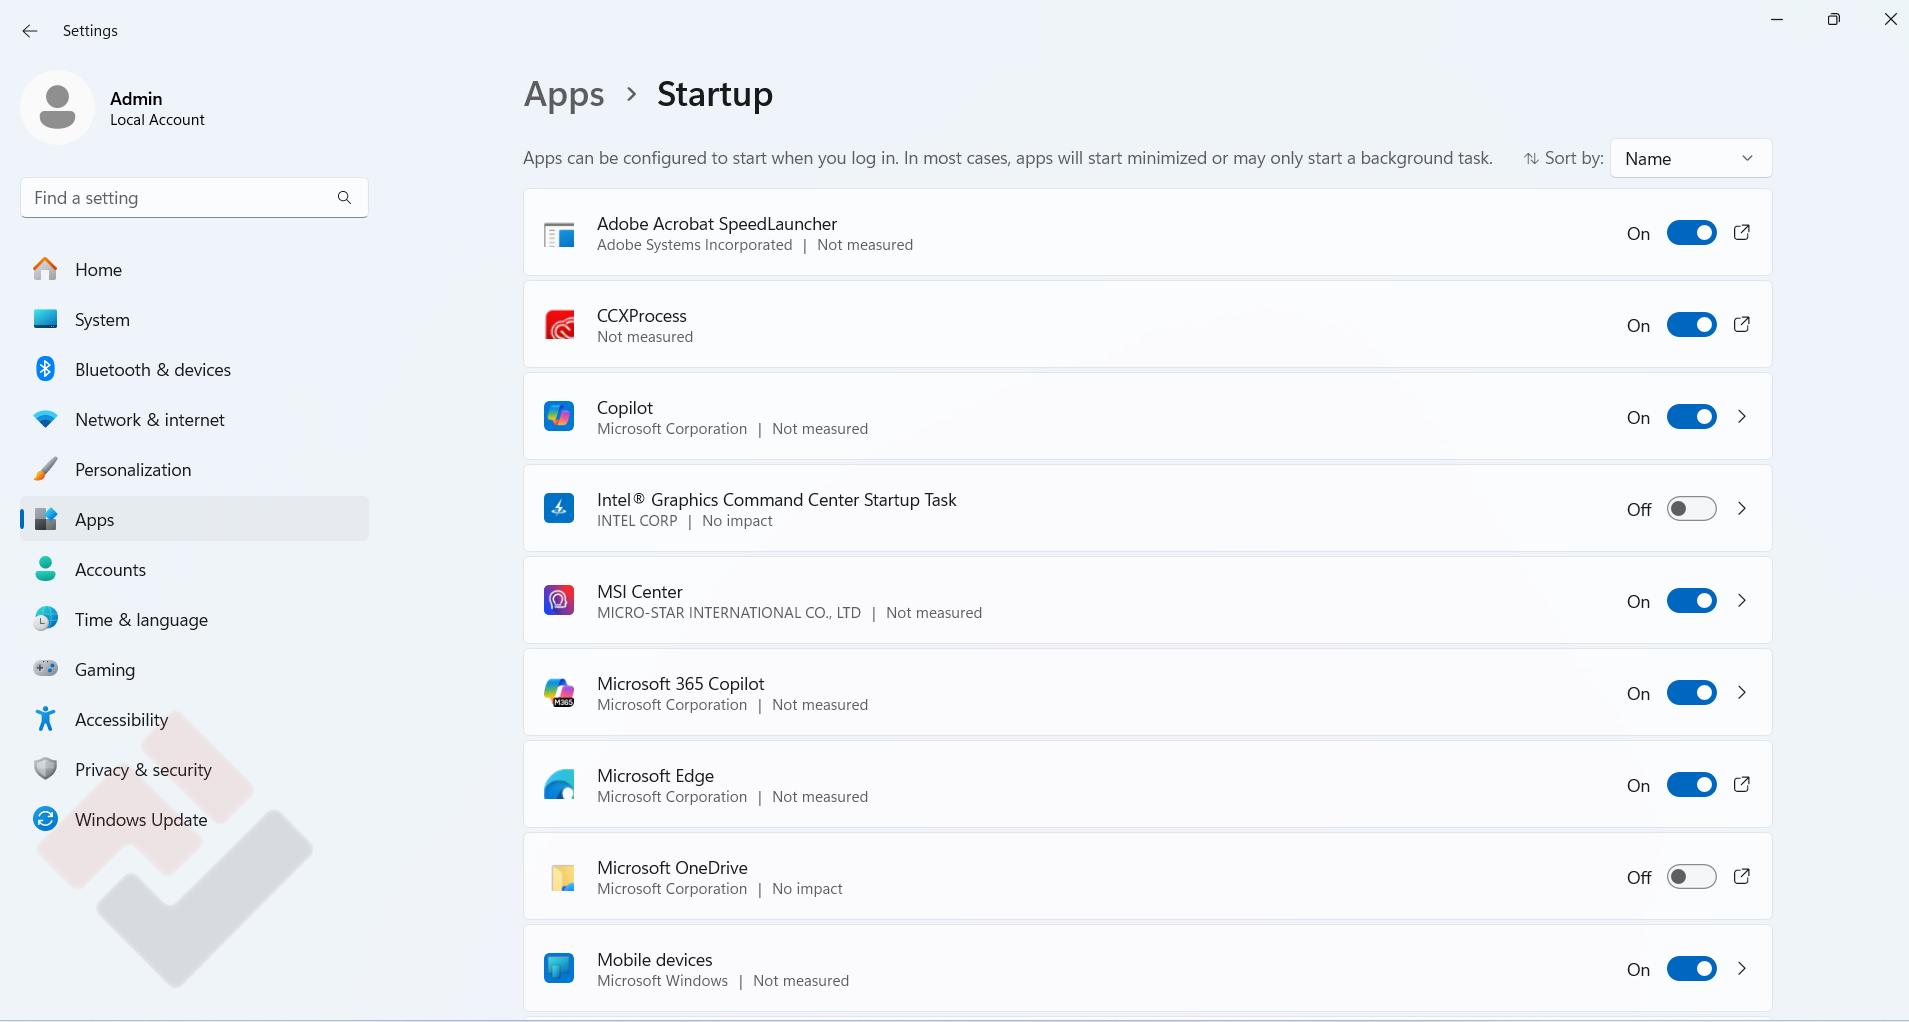Open external link icon for Adobe Acrobat SpeedLauncher
Image resolution: width=1909 pixels, height=1022 pixels.
tap(1741, 233)
